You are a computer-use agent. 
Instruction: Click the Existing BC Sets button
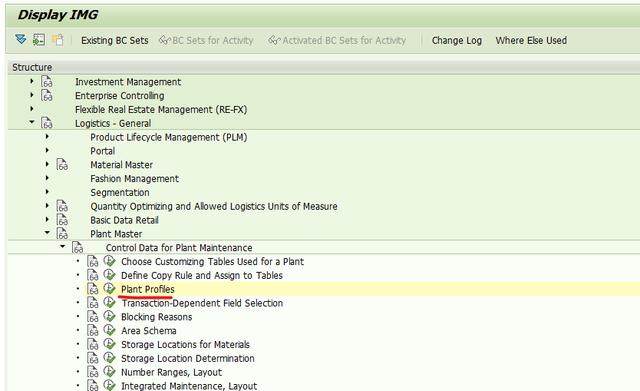coord(115,40)
